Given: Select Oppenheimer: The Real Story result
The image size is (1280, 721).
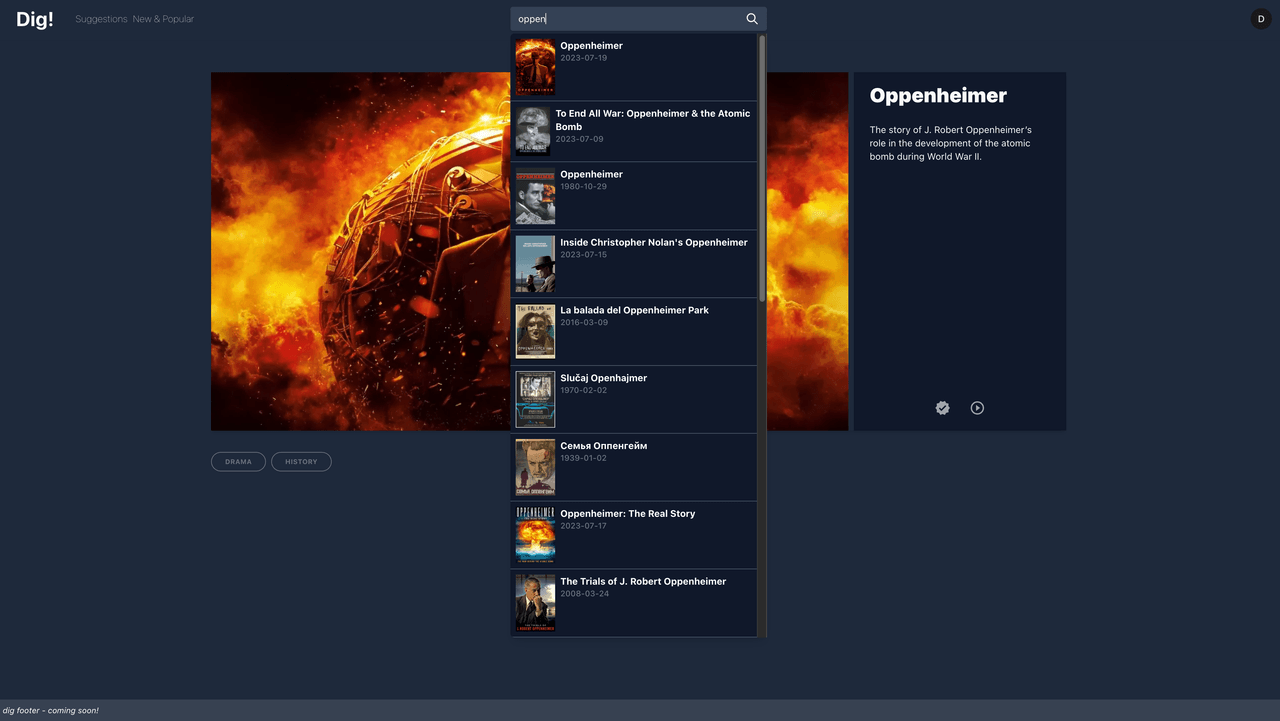Looking at the screenshot, I should pos(634,535).
